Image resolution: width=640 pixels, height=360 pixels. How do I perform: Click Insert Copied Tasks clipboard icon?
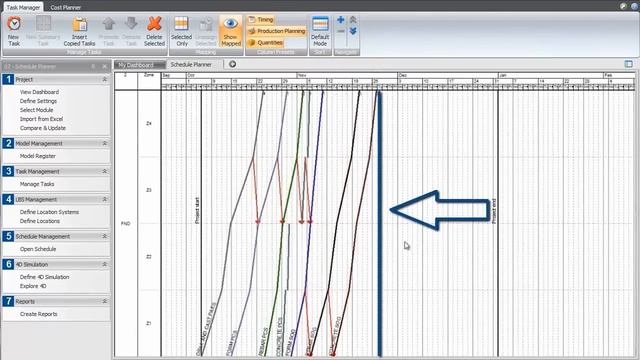[x=80, y=24]
